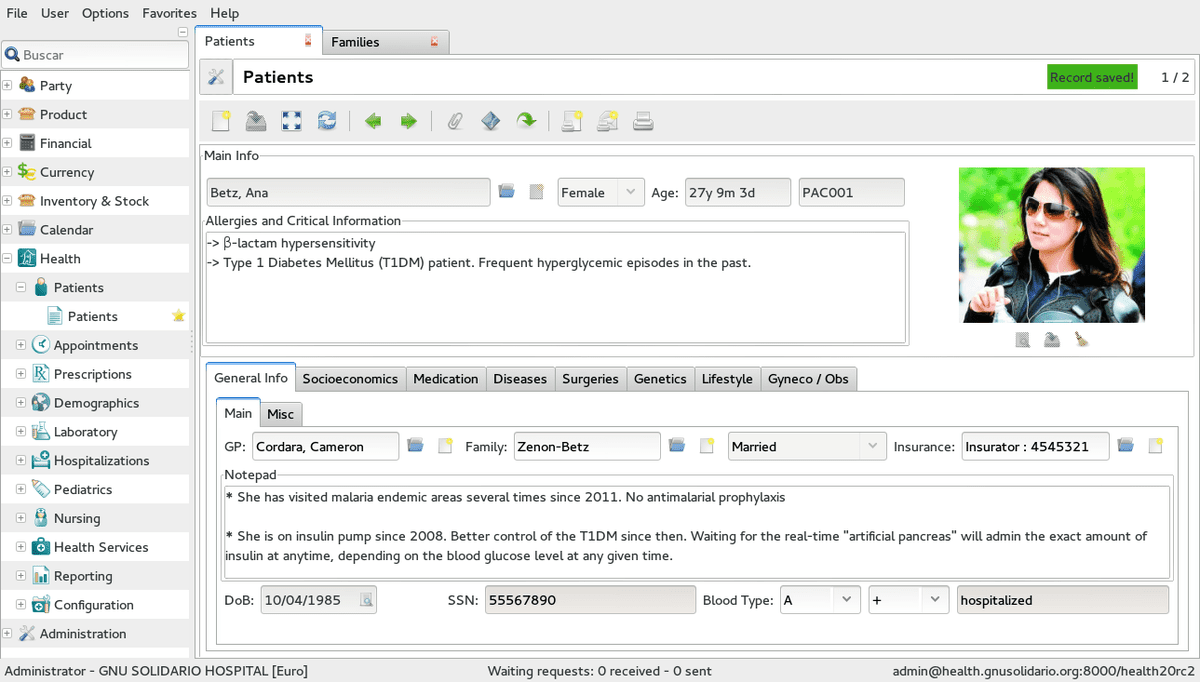
Task: Reload the record with the refresh icon
Action: [327, 121]
